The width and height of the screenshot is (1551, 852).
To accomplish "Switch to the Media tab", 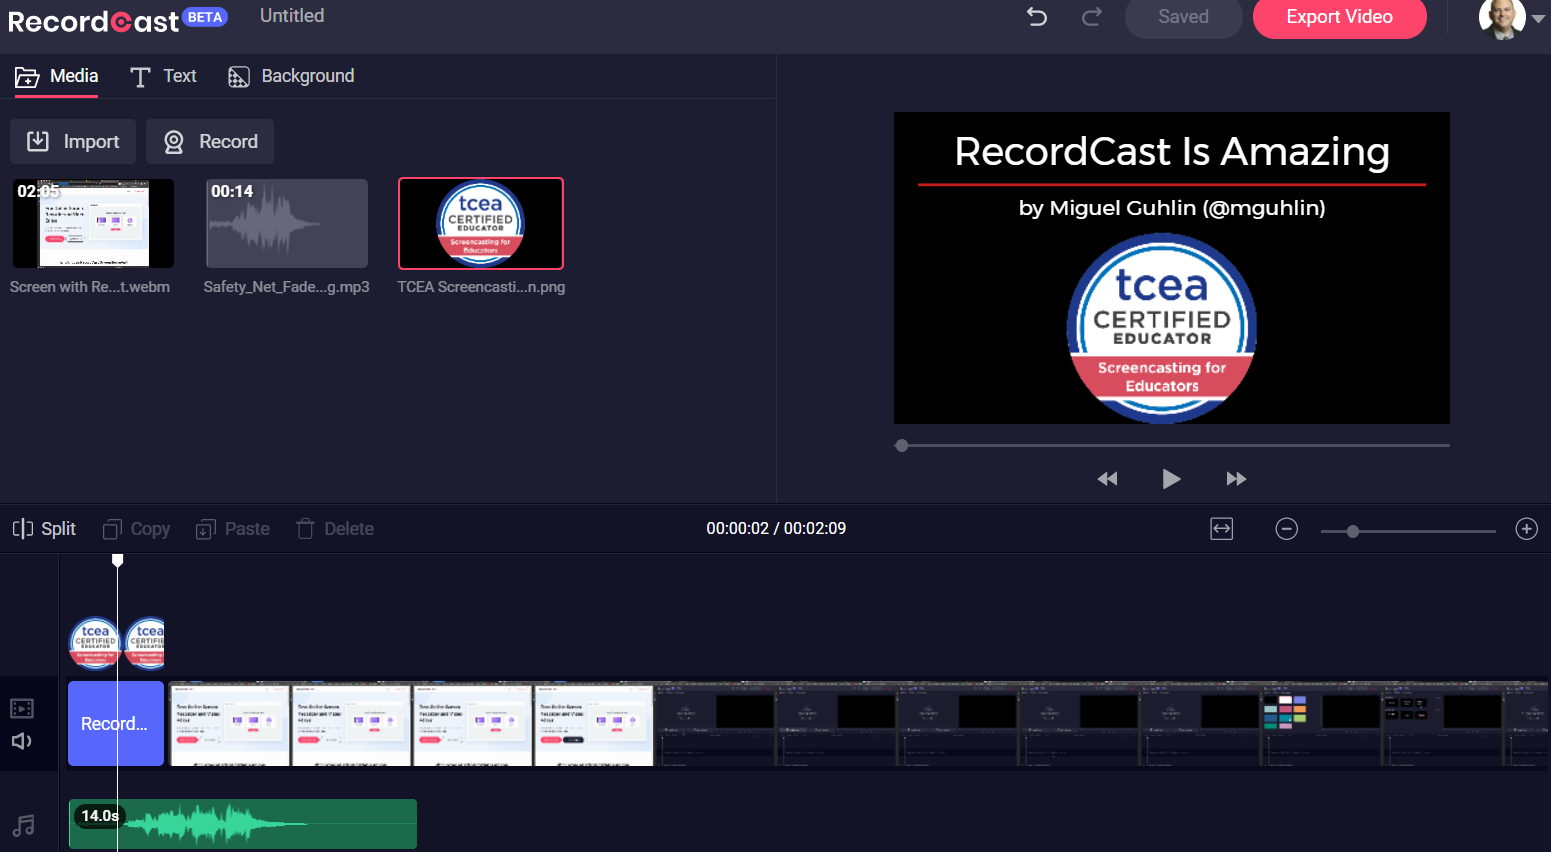I will (x=56, y=76).
